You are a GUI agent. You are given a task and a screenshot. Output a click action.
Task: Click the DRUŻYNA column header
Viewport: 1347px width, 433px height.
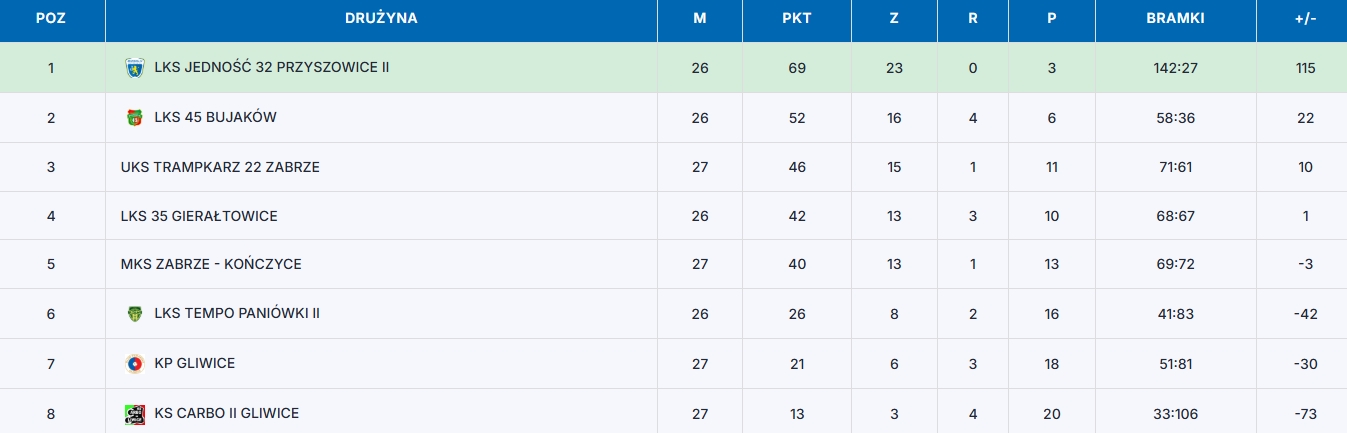pyautogui.click(x=381, y=19)
